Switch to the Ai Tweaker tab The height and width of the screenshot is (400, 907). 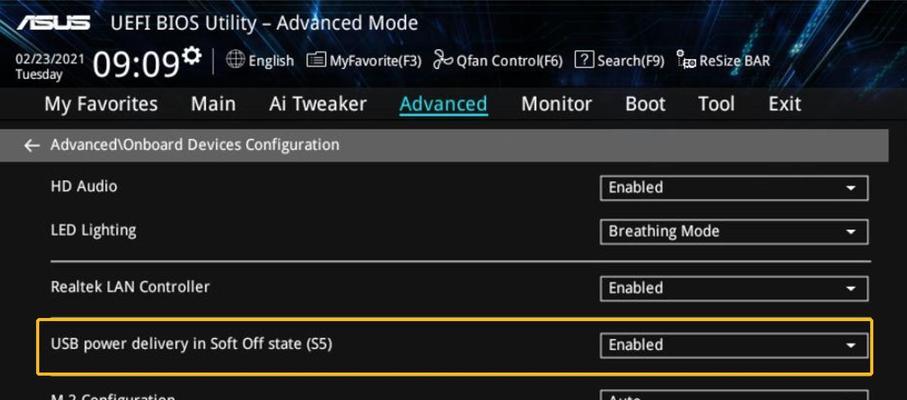pyautogui.click(x=318, y=104)
